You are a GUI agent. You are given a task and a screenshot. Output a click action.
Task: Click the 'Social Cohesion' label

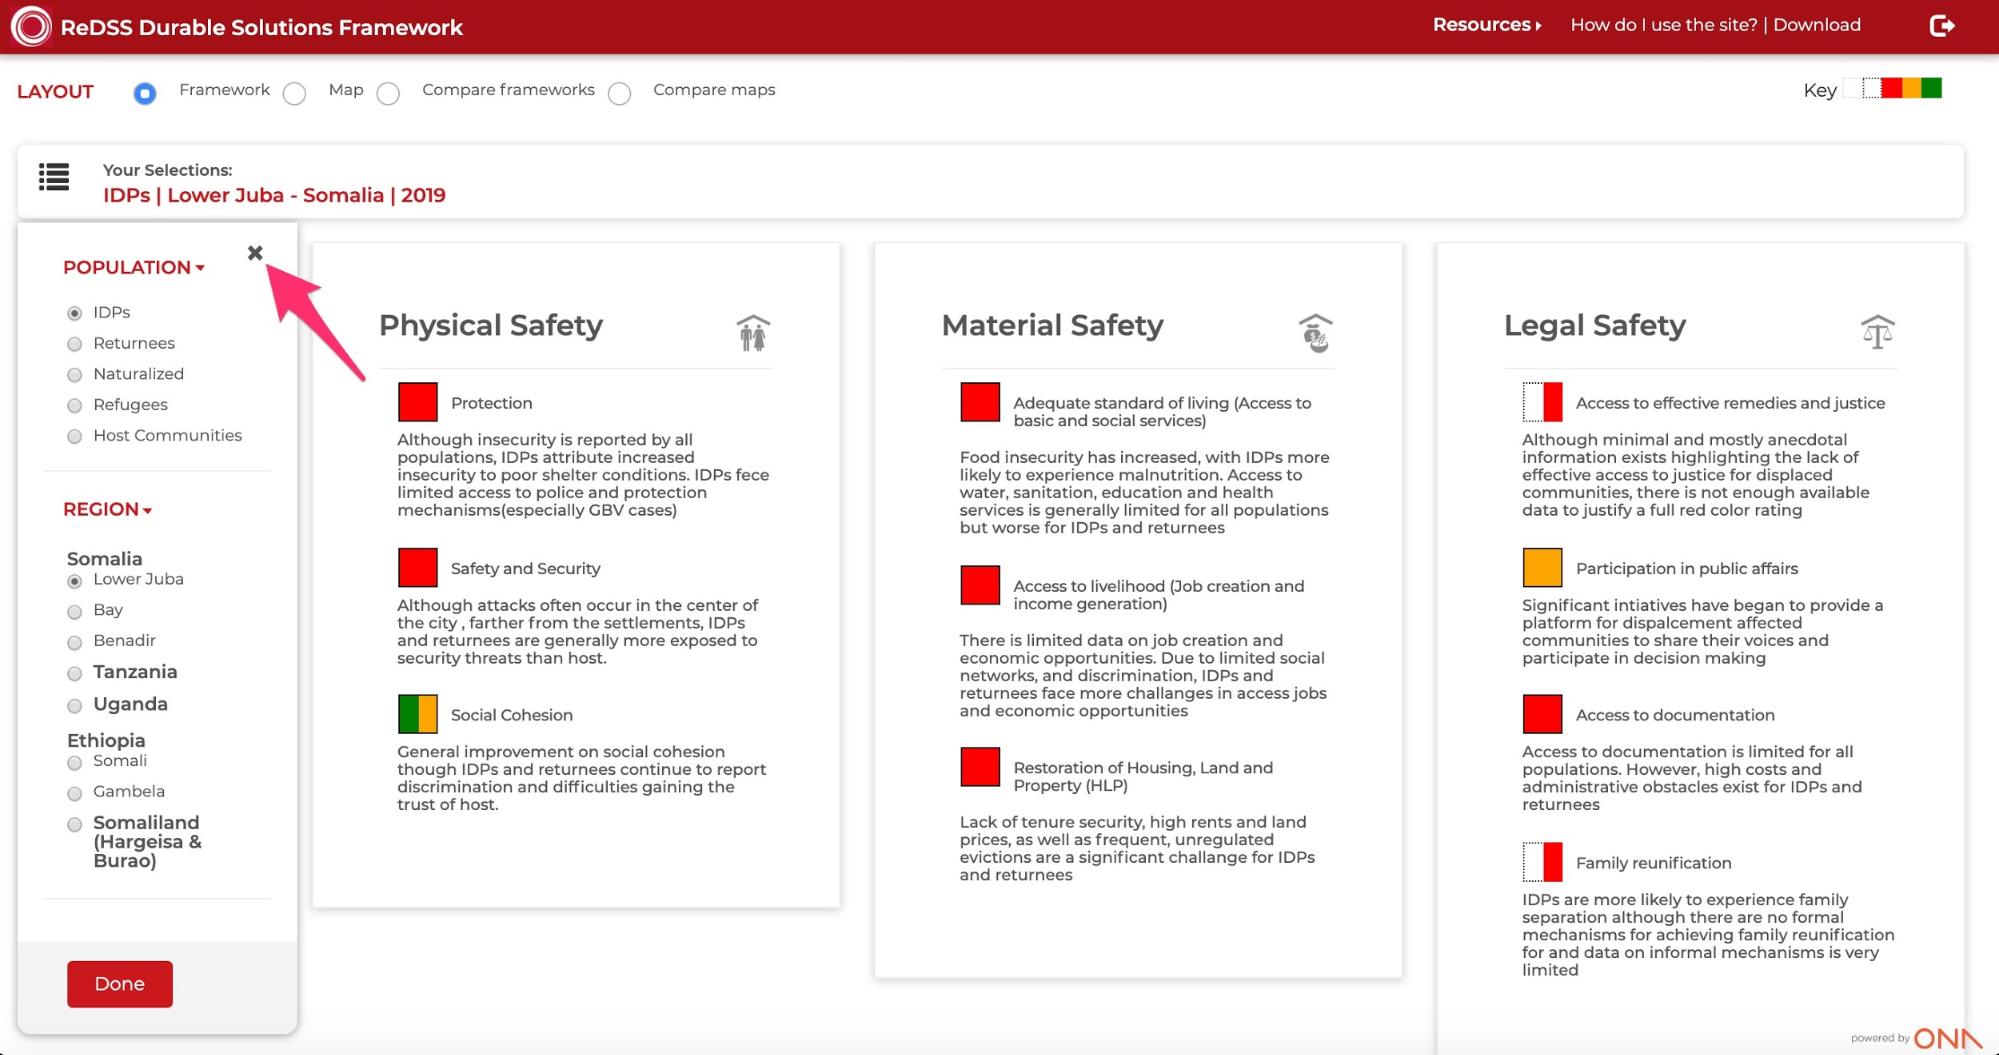pos(511,715)
